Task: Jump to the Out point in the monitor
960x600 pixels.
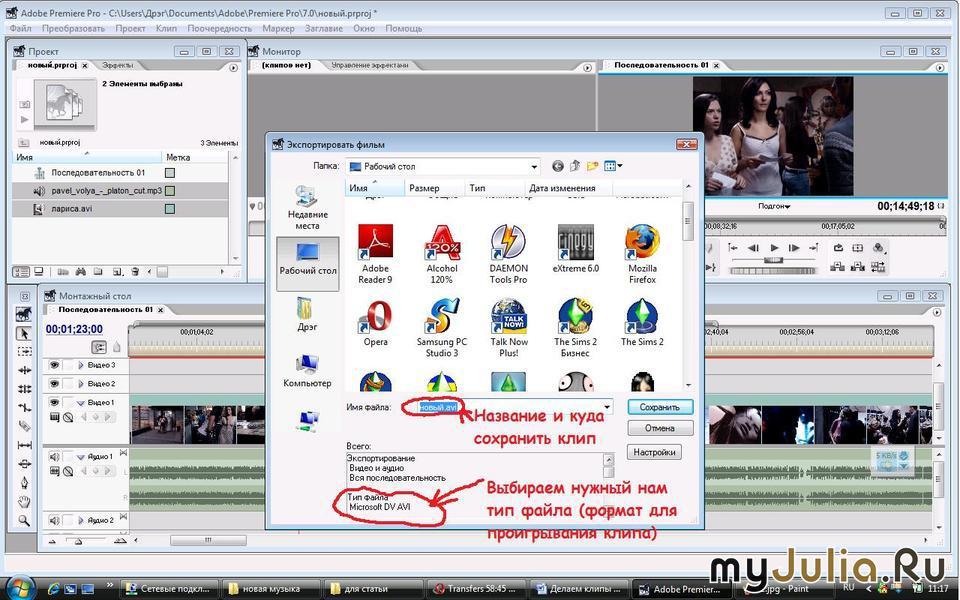Action: [x=814, y=248]
